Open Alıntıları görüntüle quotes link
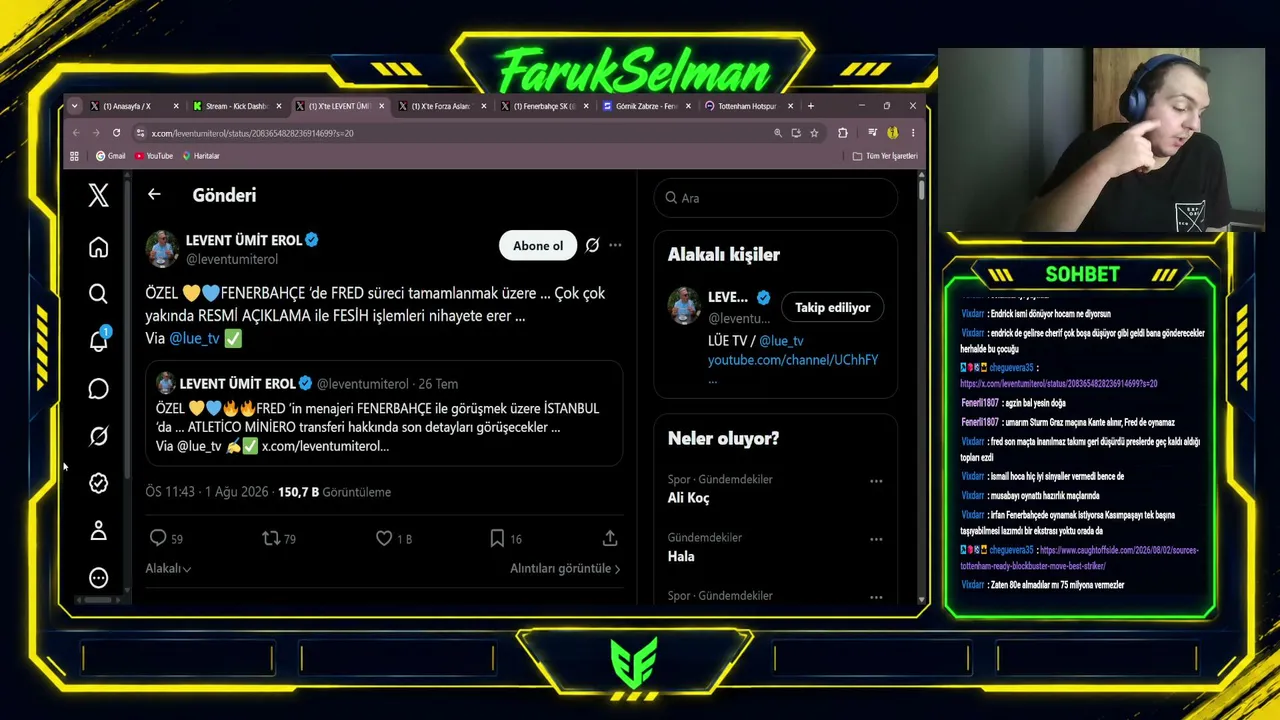This screenshot has width=1280, height=720. pyautogui.click(x=565, y=568)
